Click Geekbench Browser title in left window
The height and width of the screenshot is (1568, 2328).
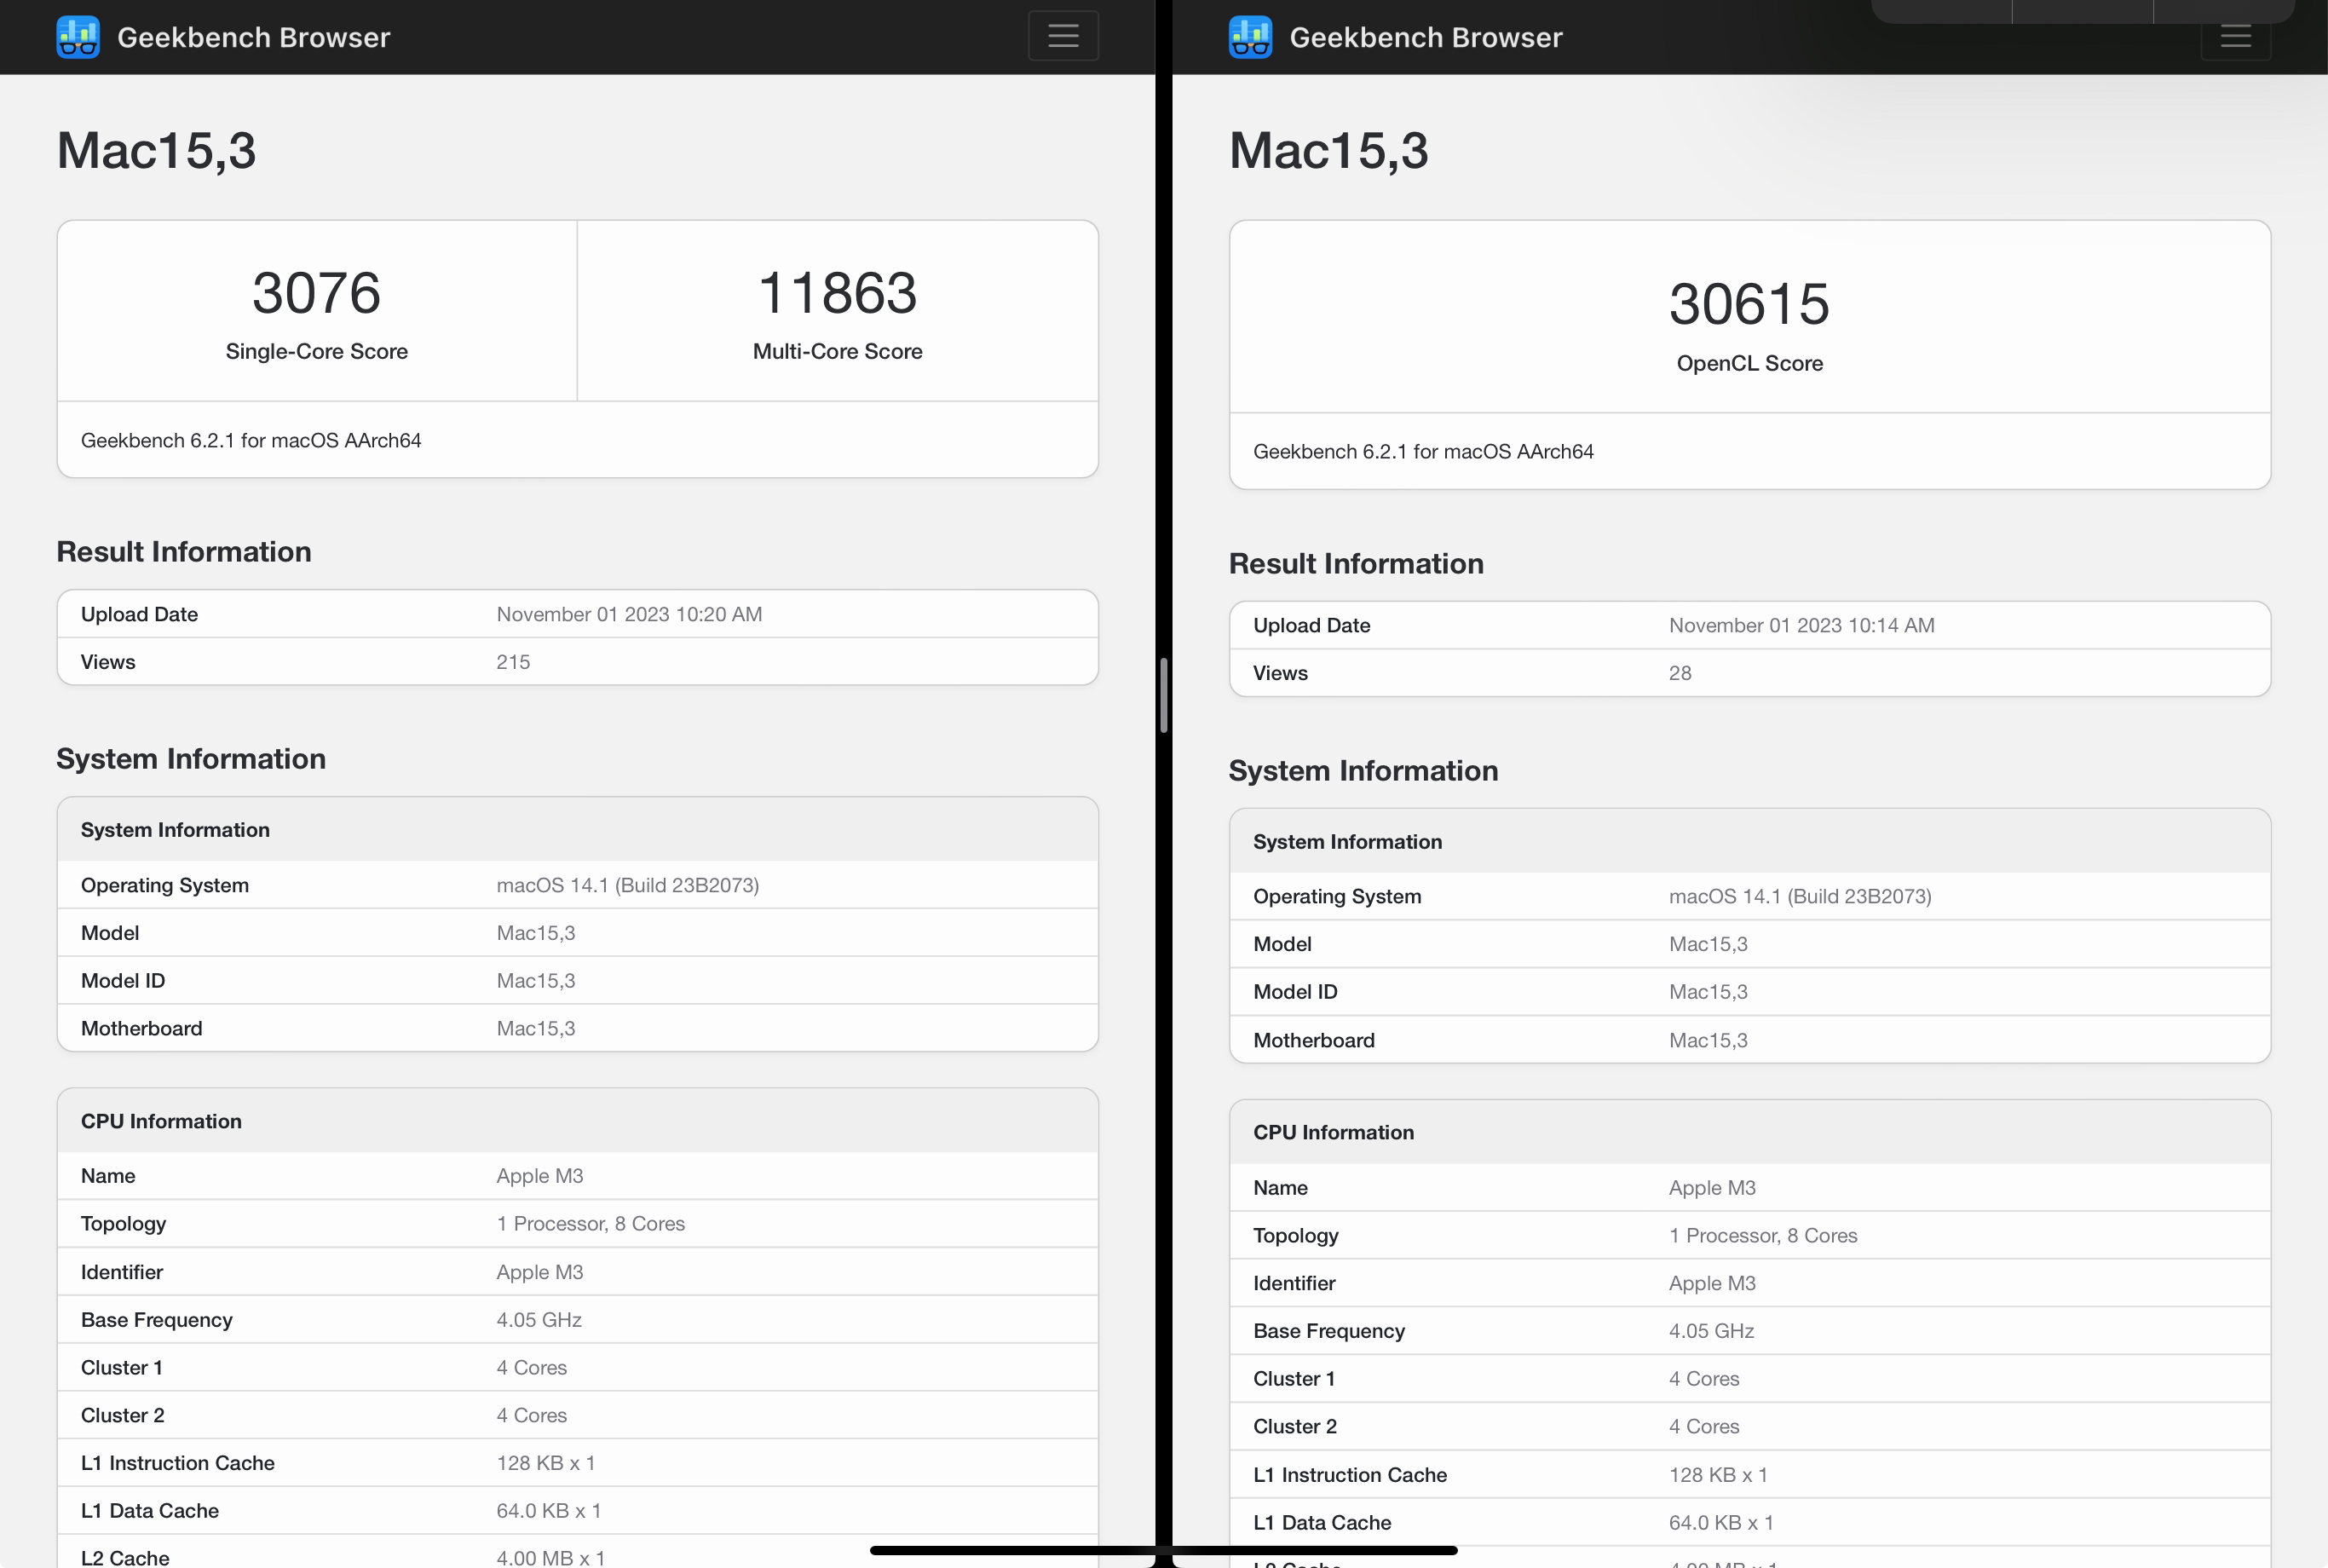(x=253, y=37)
